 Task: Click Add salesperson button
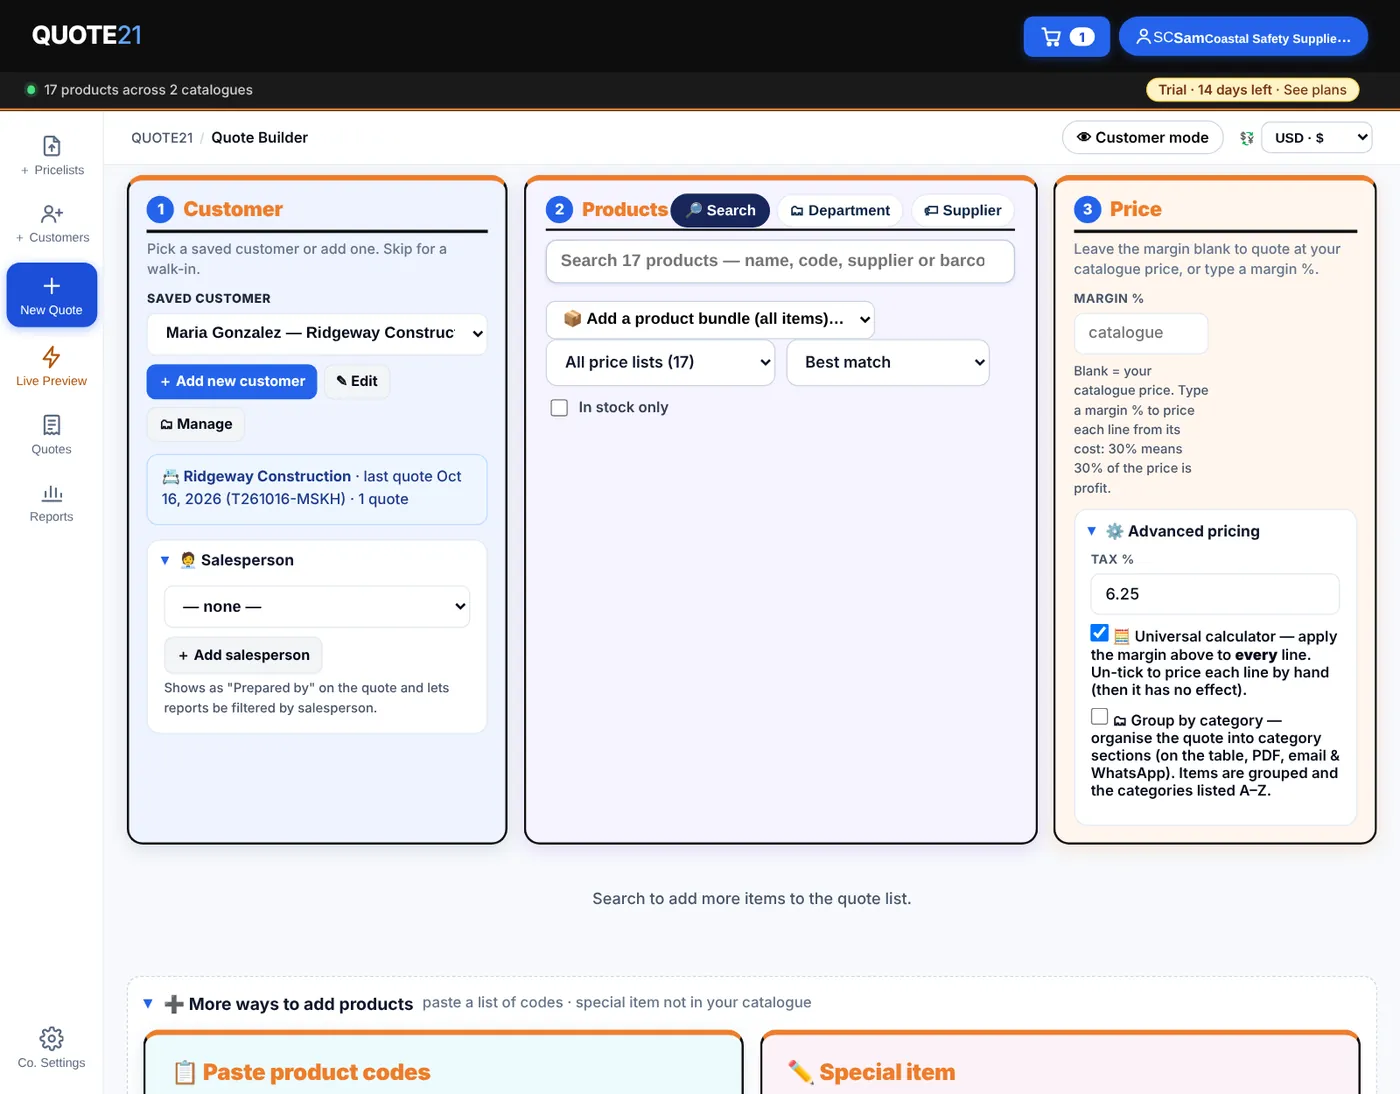point(243,655)
